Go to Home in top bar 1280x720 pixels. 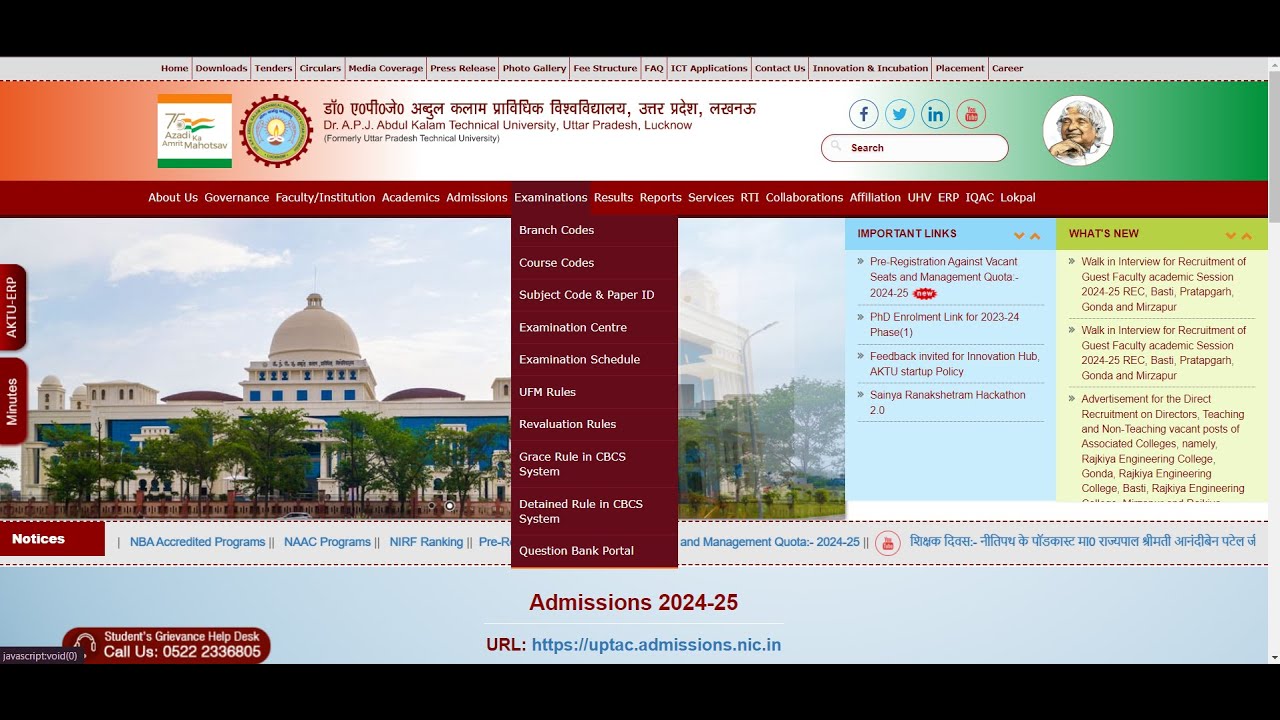pyautogui.click(x=175, y=68)
